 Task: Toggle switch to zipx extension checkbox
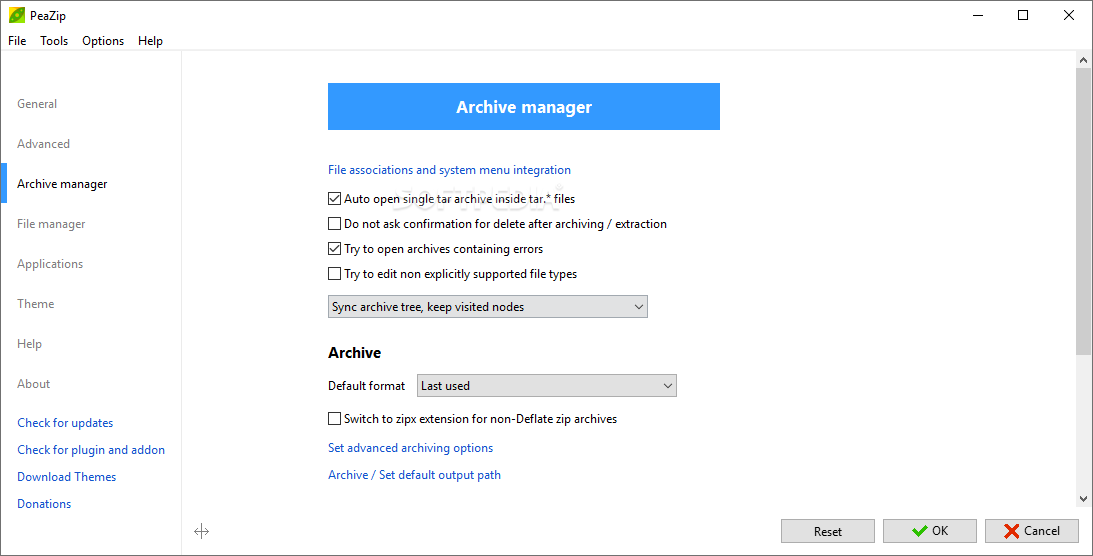pos(335,419)
